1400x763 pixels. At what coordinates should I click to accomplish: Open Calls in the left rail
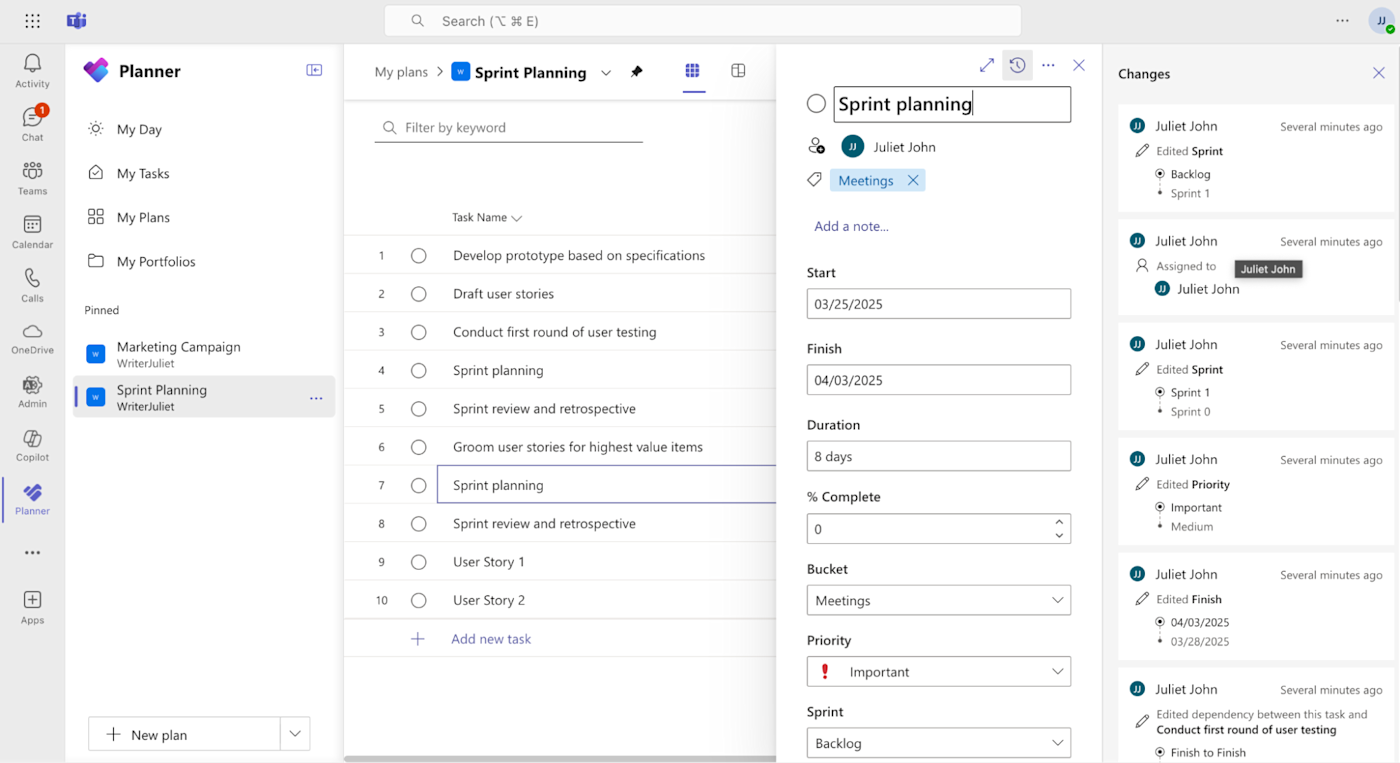[32, 285]
